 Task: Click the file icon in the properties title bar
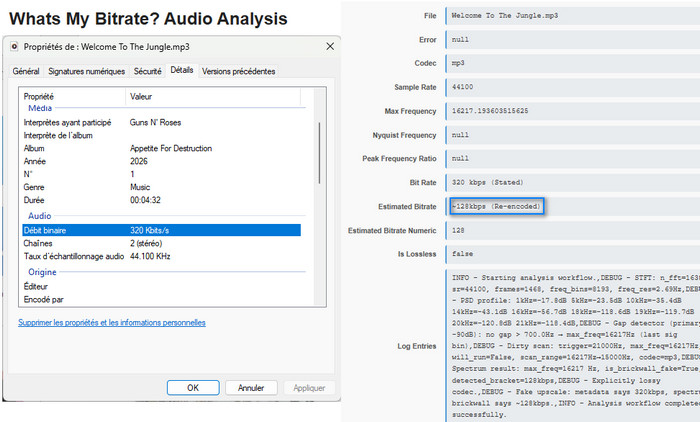tap(14, 46)
